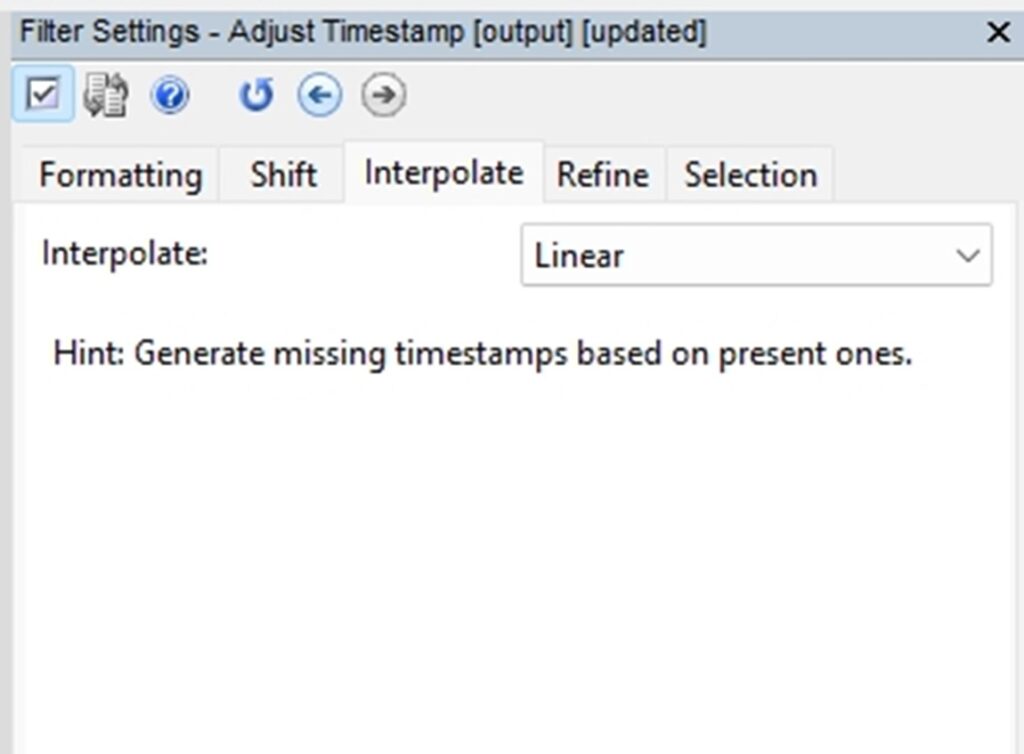Reset settings with the circular arrow icon

coord(256,95)
